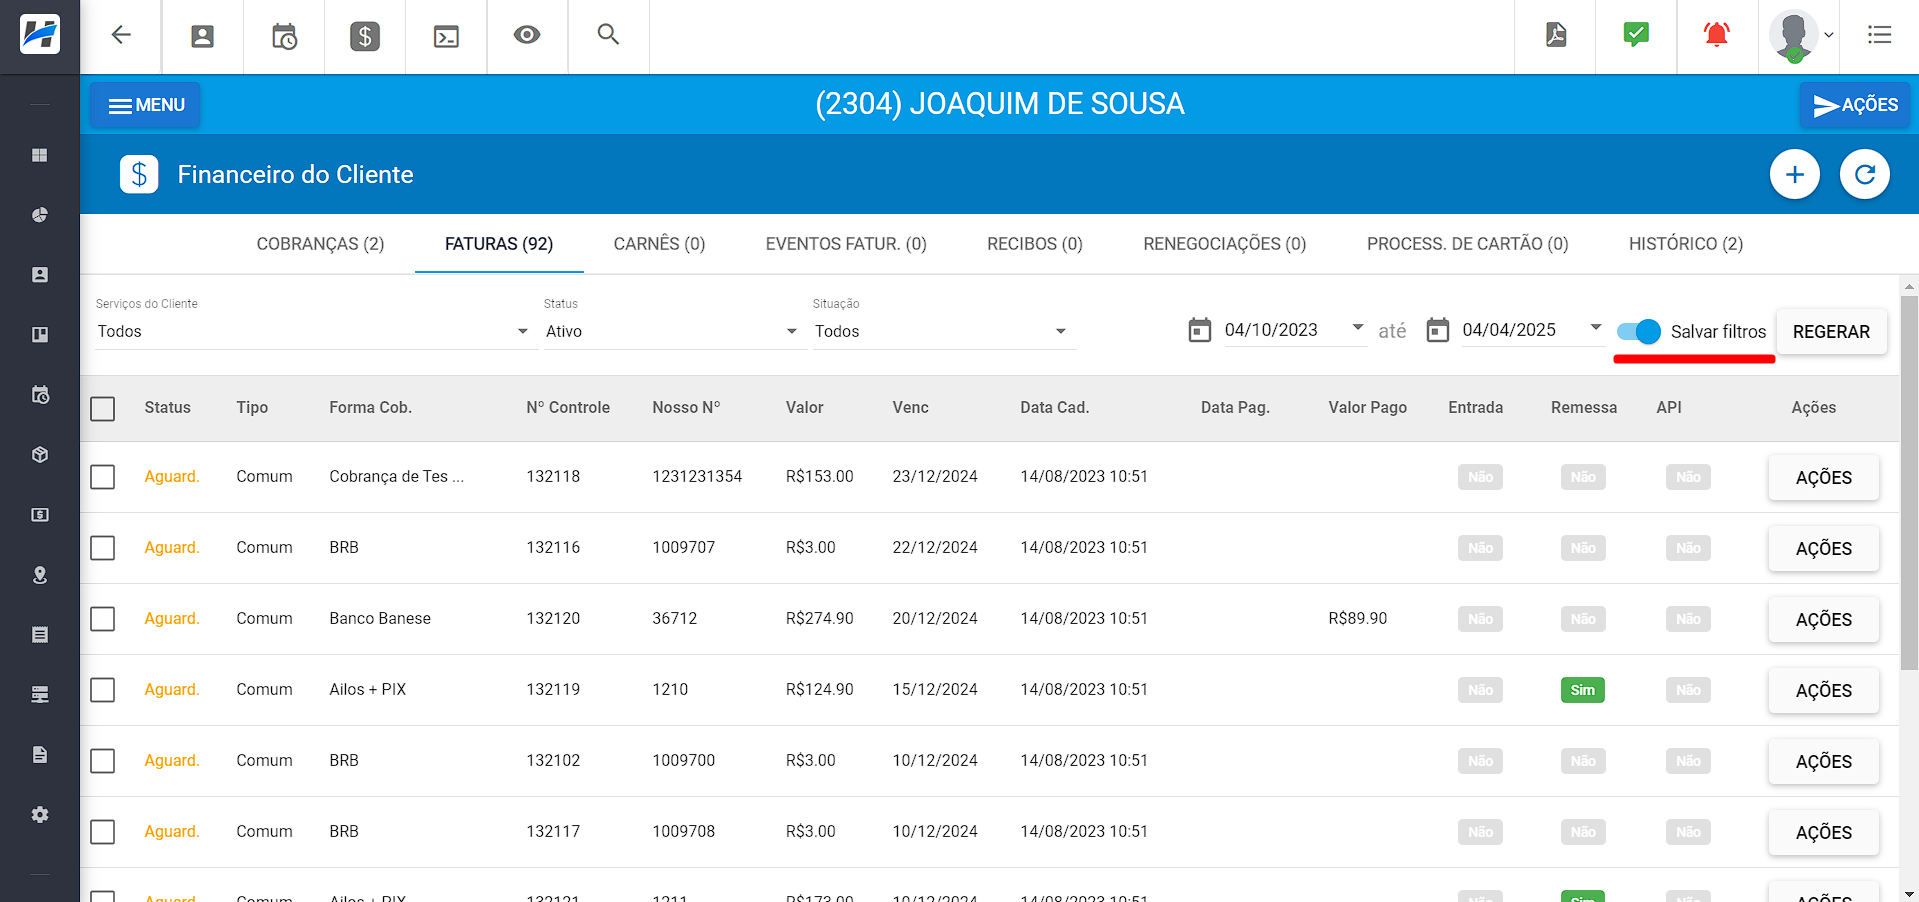Image resolution: width=1919 pixels, height=902 pixels.
Task: Expand the chevron next to user avatar
Action: (1829, 35)
